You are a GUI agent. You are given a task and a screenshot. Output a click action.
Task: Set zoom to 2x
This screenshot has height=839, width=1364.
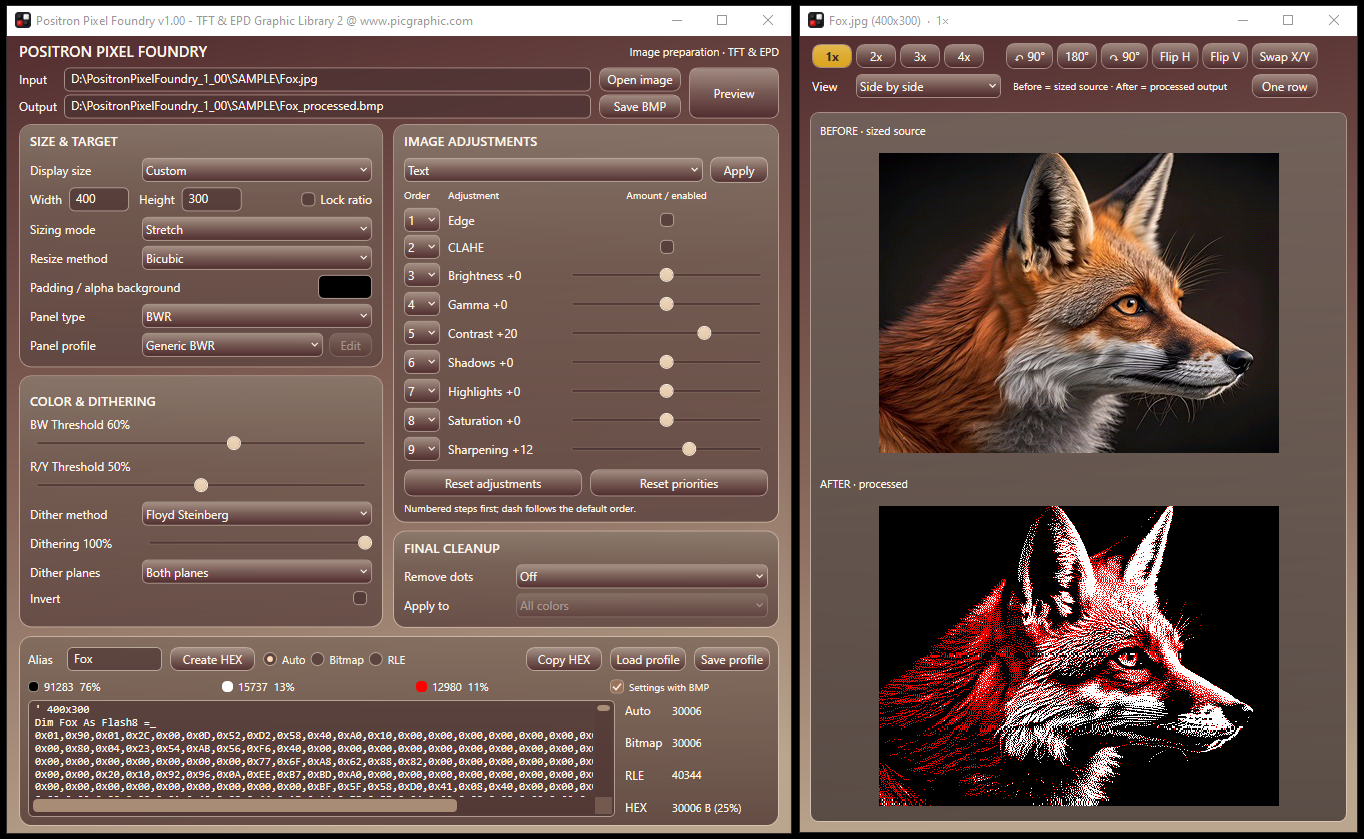[x=876, y=57]
